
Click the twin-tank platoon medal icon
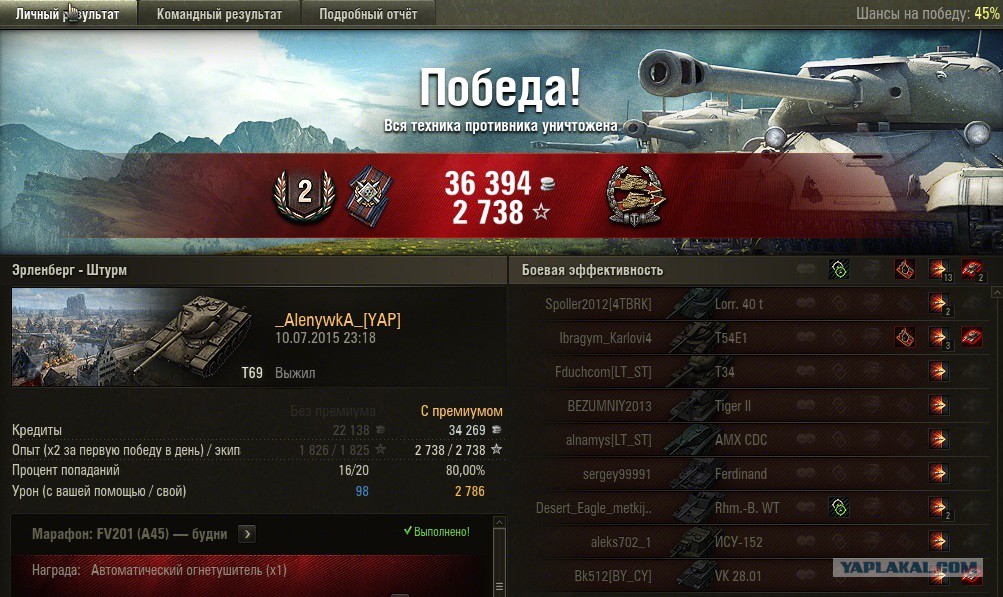click(x=636, y=195)
